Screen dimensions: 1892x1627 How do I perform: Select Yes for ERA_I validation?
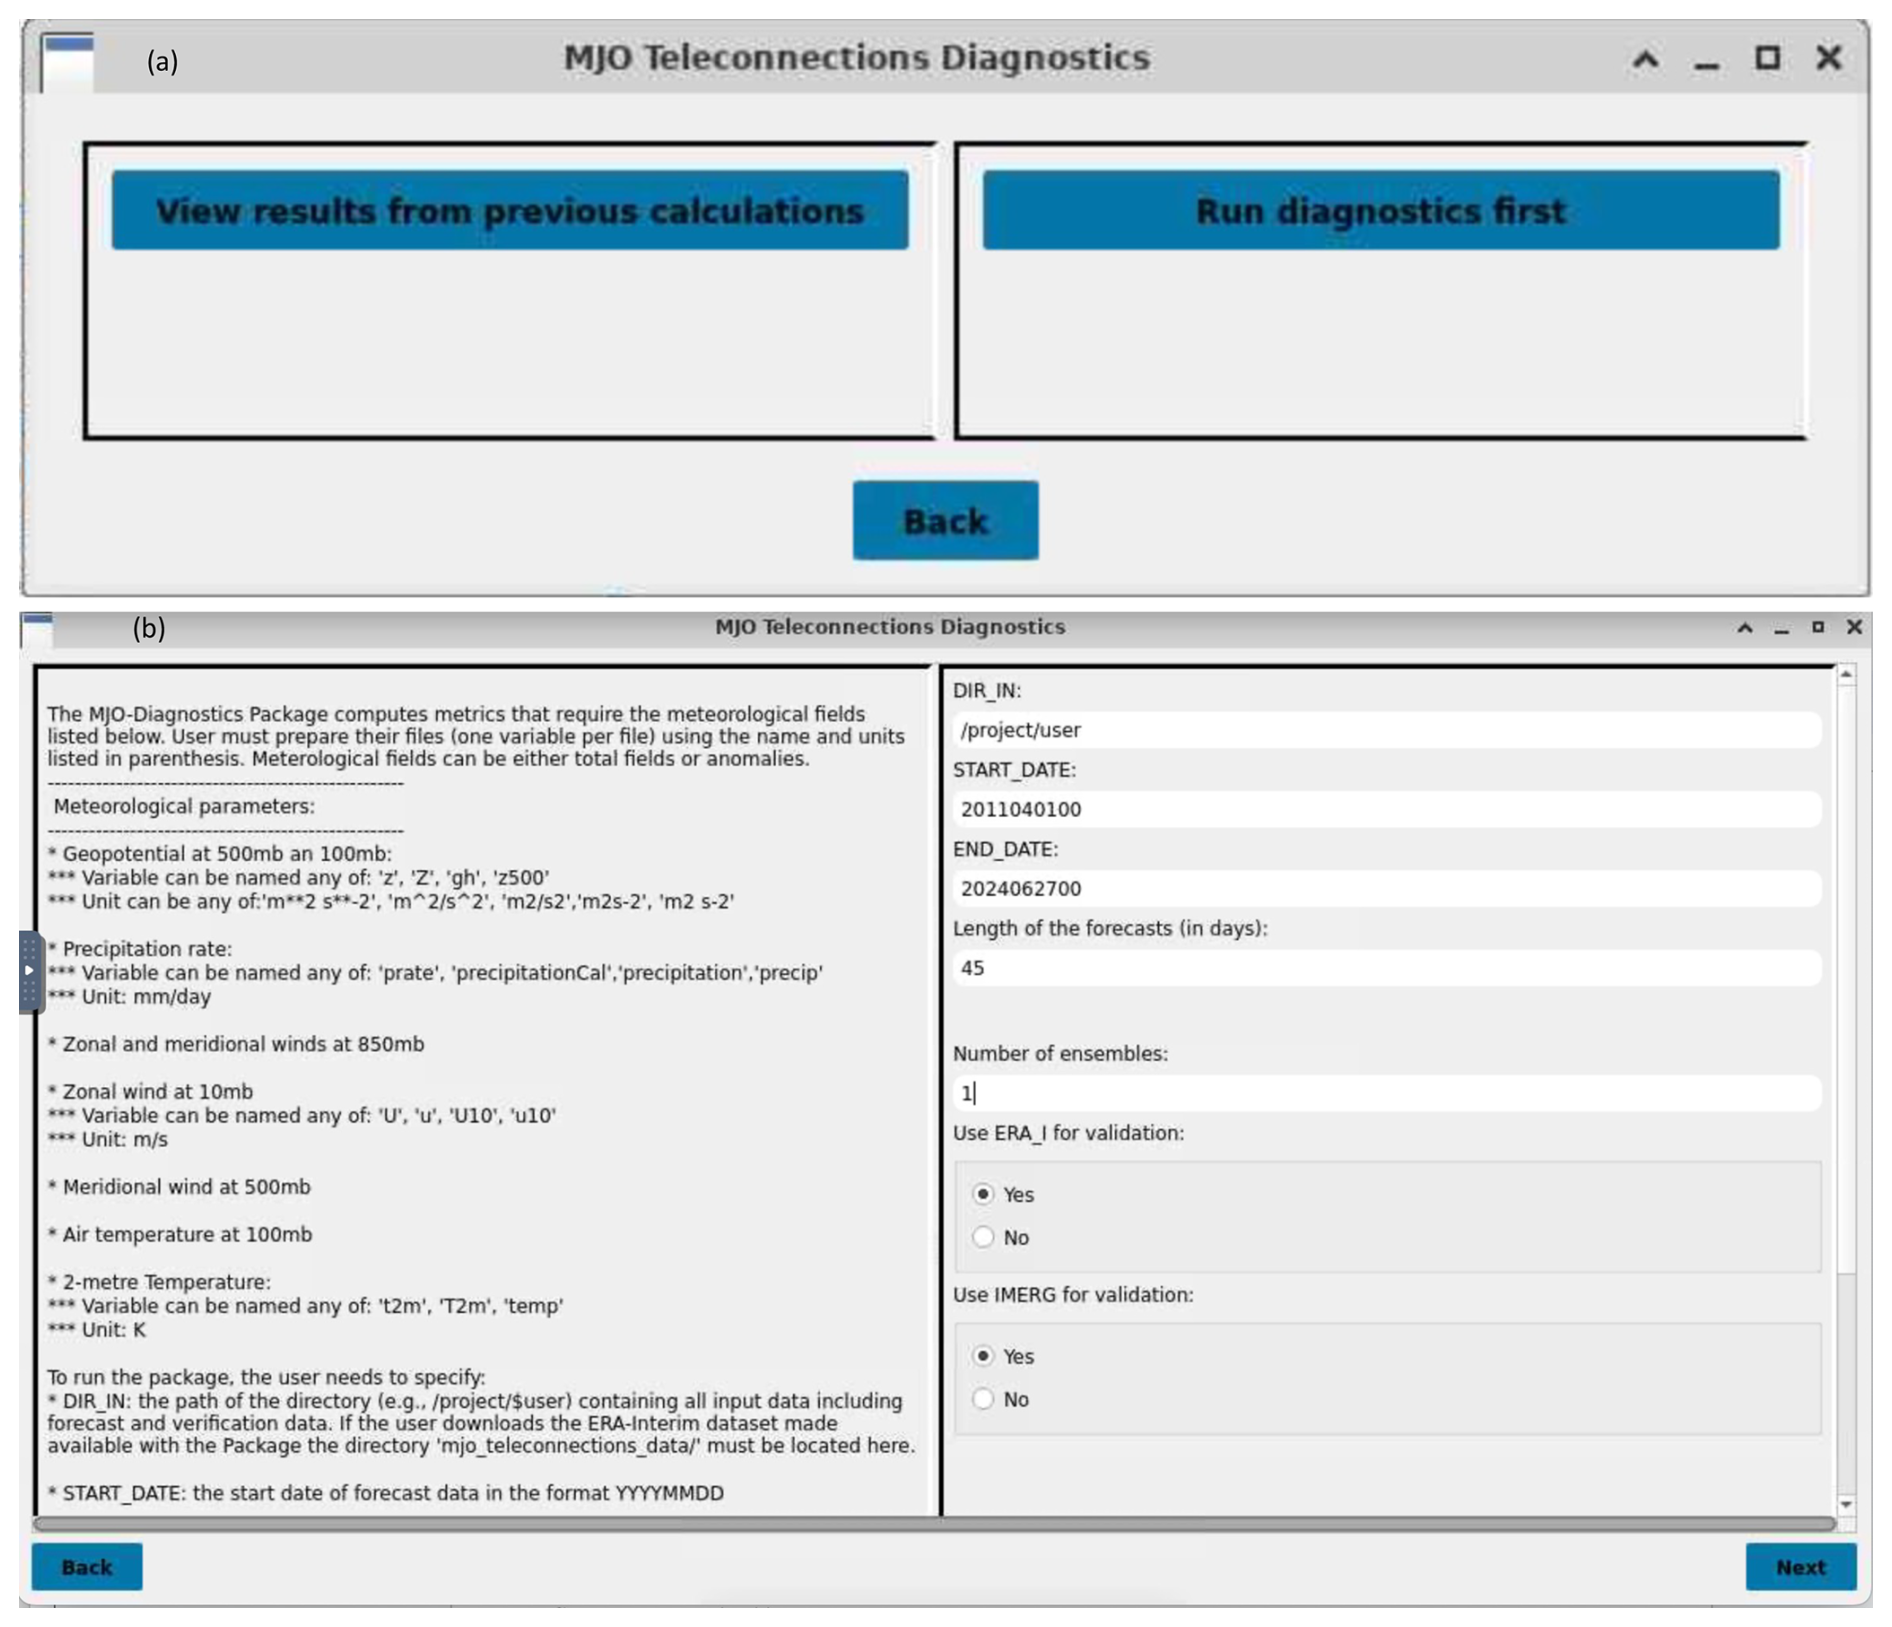983,1194
